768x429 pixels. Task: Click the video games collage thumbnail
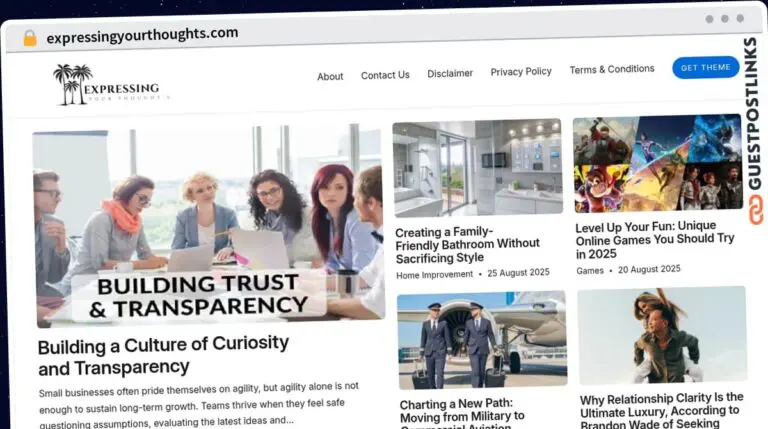pyautogui.click(x=658, y=163)
